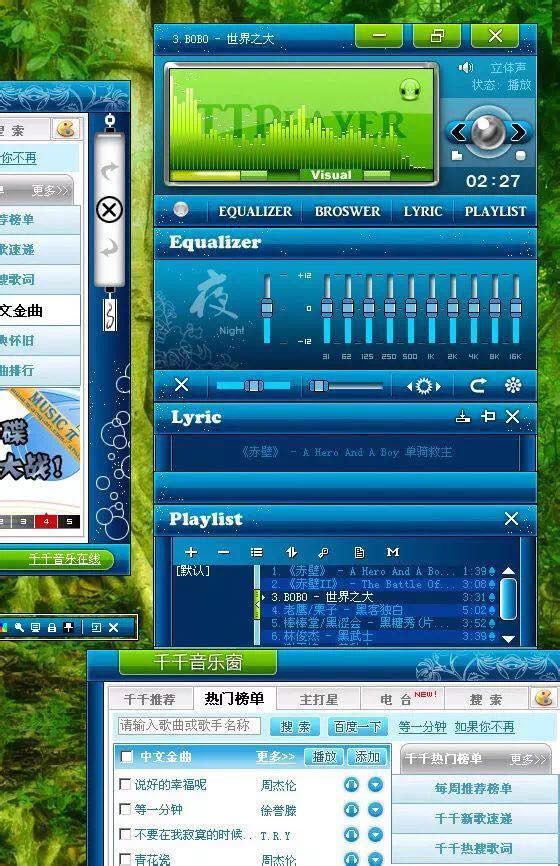Click the playlist mode M icon
Viewport: 560px width, 866px height.
(393, 552)
